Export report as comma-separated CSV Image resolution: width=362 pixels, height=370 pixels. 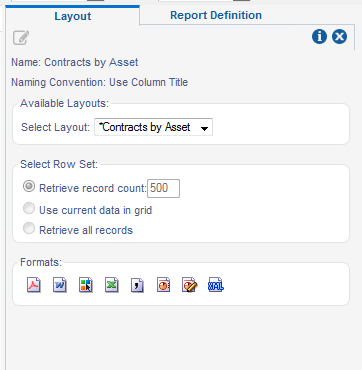point(137,285)
